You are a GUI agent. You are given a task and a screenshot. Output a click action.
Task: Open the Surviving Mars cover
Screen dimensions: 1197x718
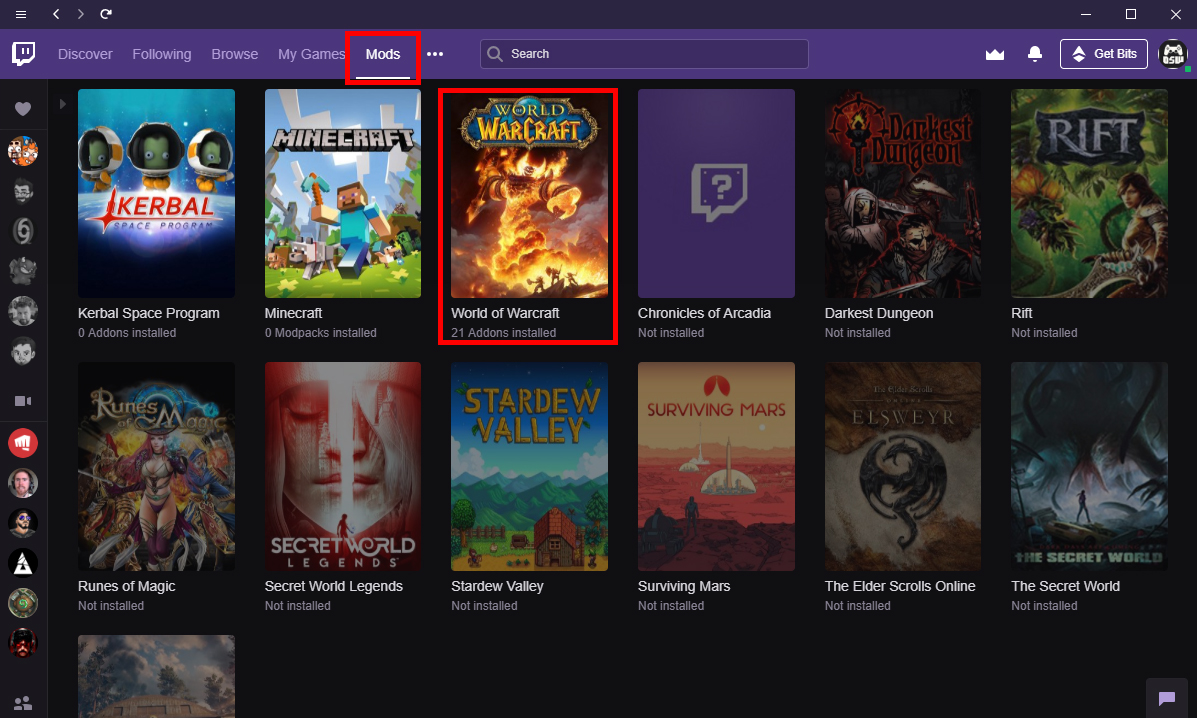pyautogui.click(x=716, y=466)
